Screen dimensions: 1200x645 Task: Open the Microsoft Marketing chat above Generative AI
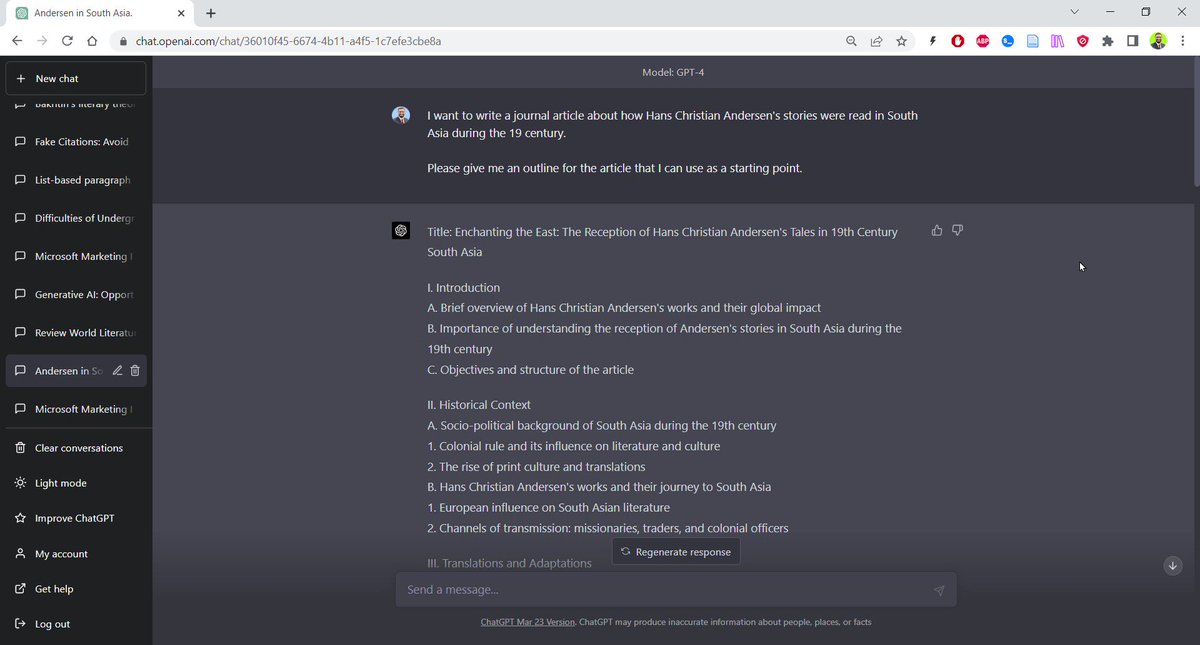coord(76,256)
